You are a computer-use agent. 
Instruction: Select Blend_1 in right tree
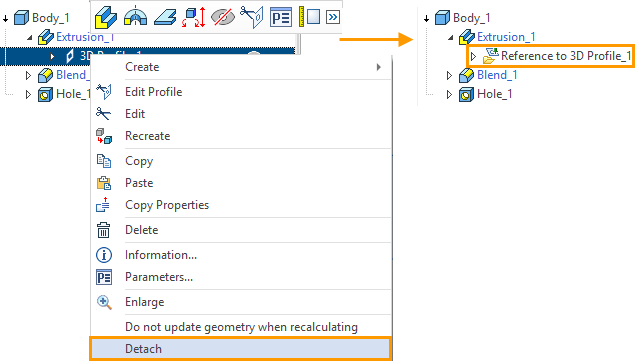pyautogui.click(x=497, y=75)
